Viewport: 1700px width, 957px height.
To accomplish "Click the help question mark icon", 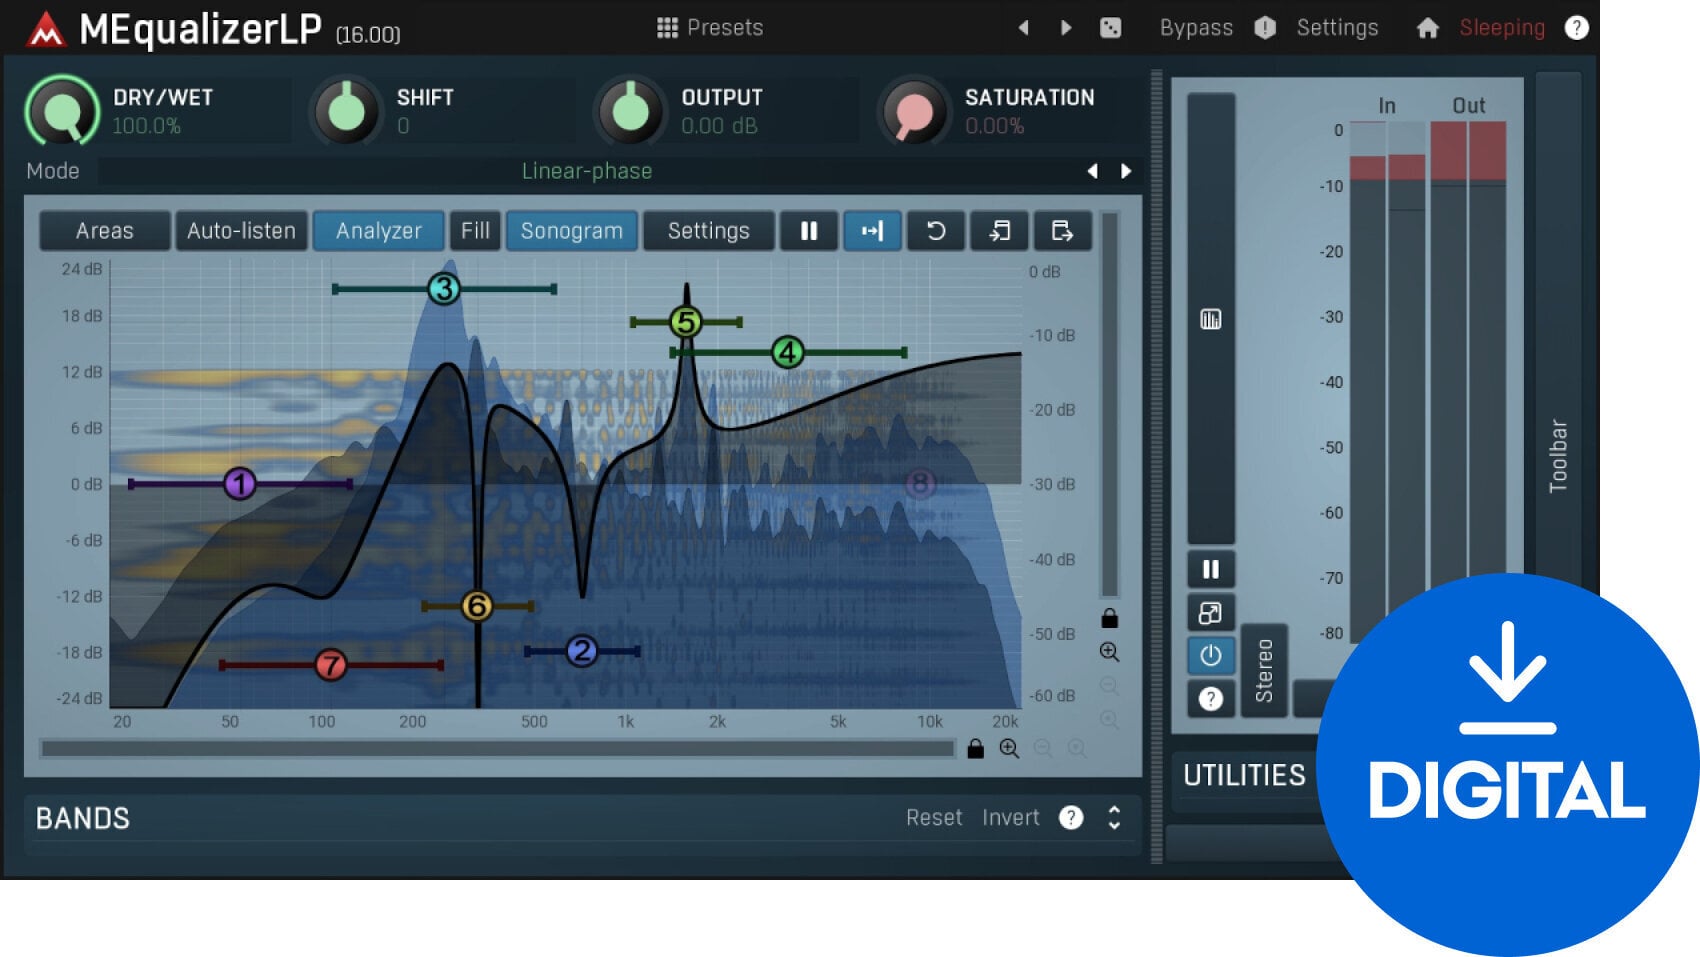I will tap(1577, 27).
